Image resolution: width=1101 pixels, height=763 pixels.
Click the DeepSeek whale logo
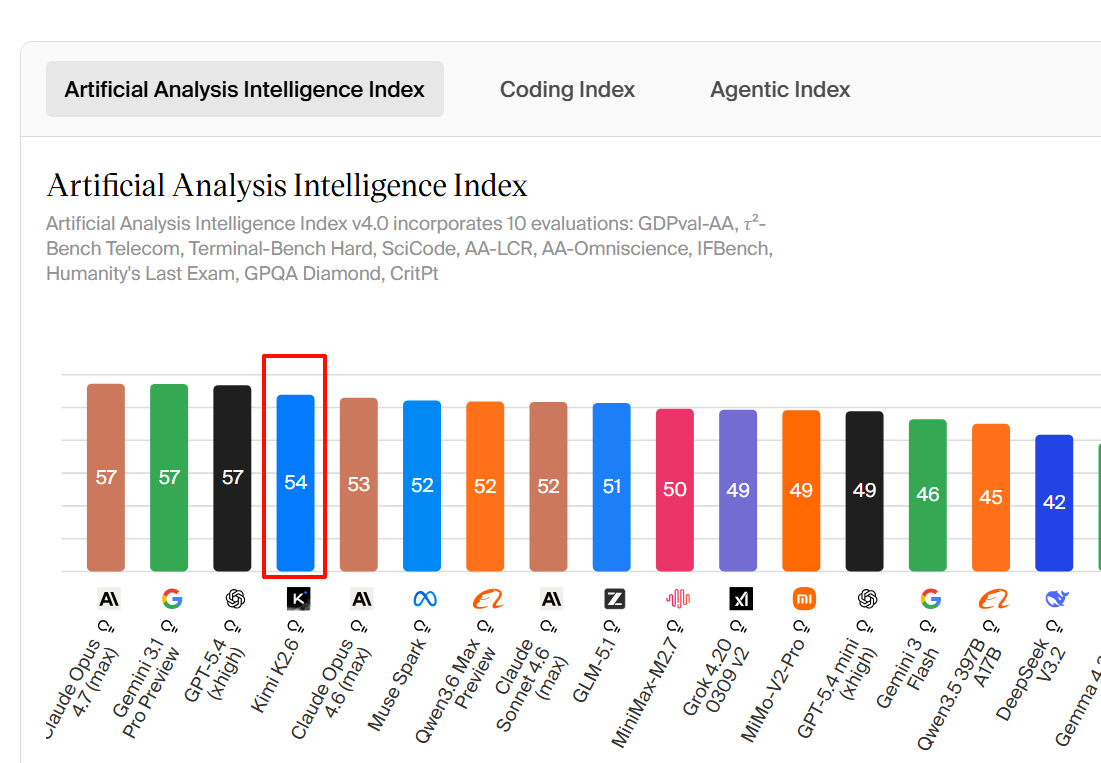coord(1056,599)
